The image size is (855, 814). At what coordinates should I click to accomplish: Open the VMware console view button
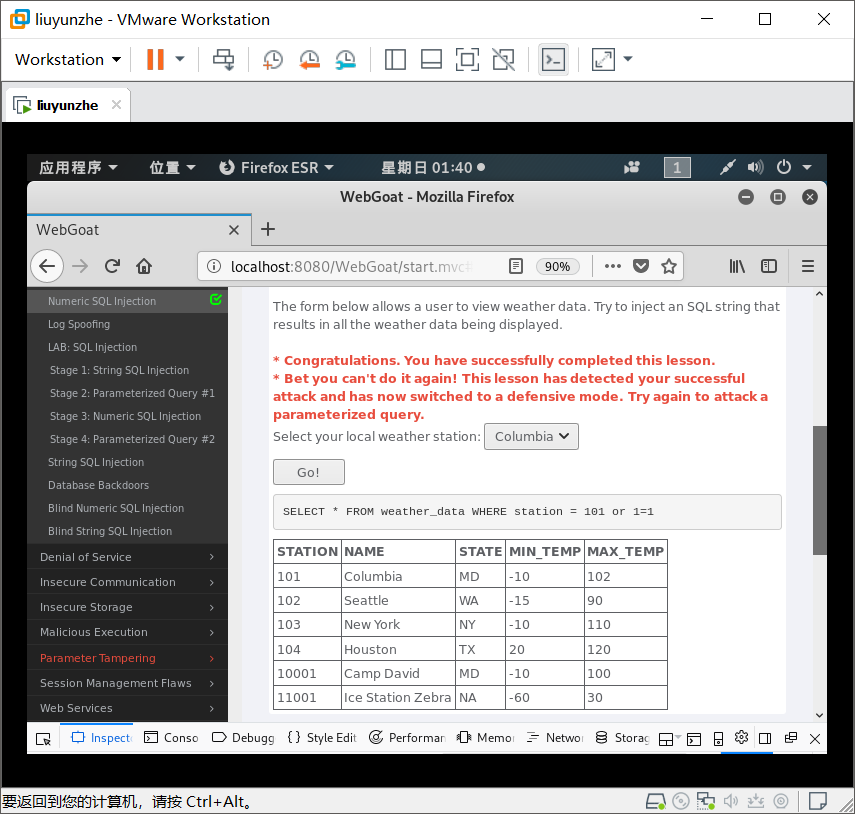[x=553, y=59]
